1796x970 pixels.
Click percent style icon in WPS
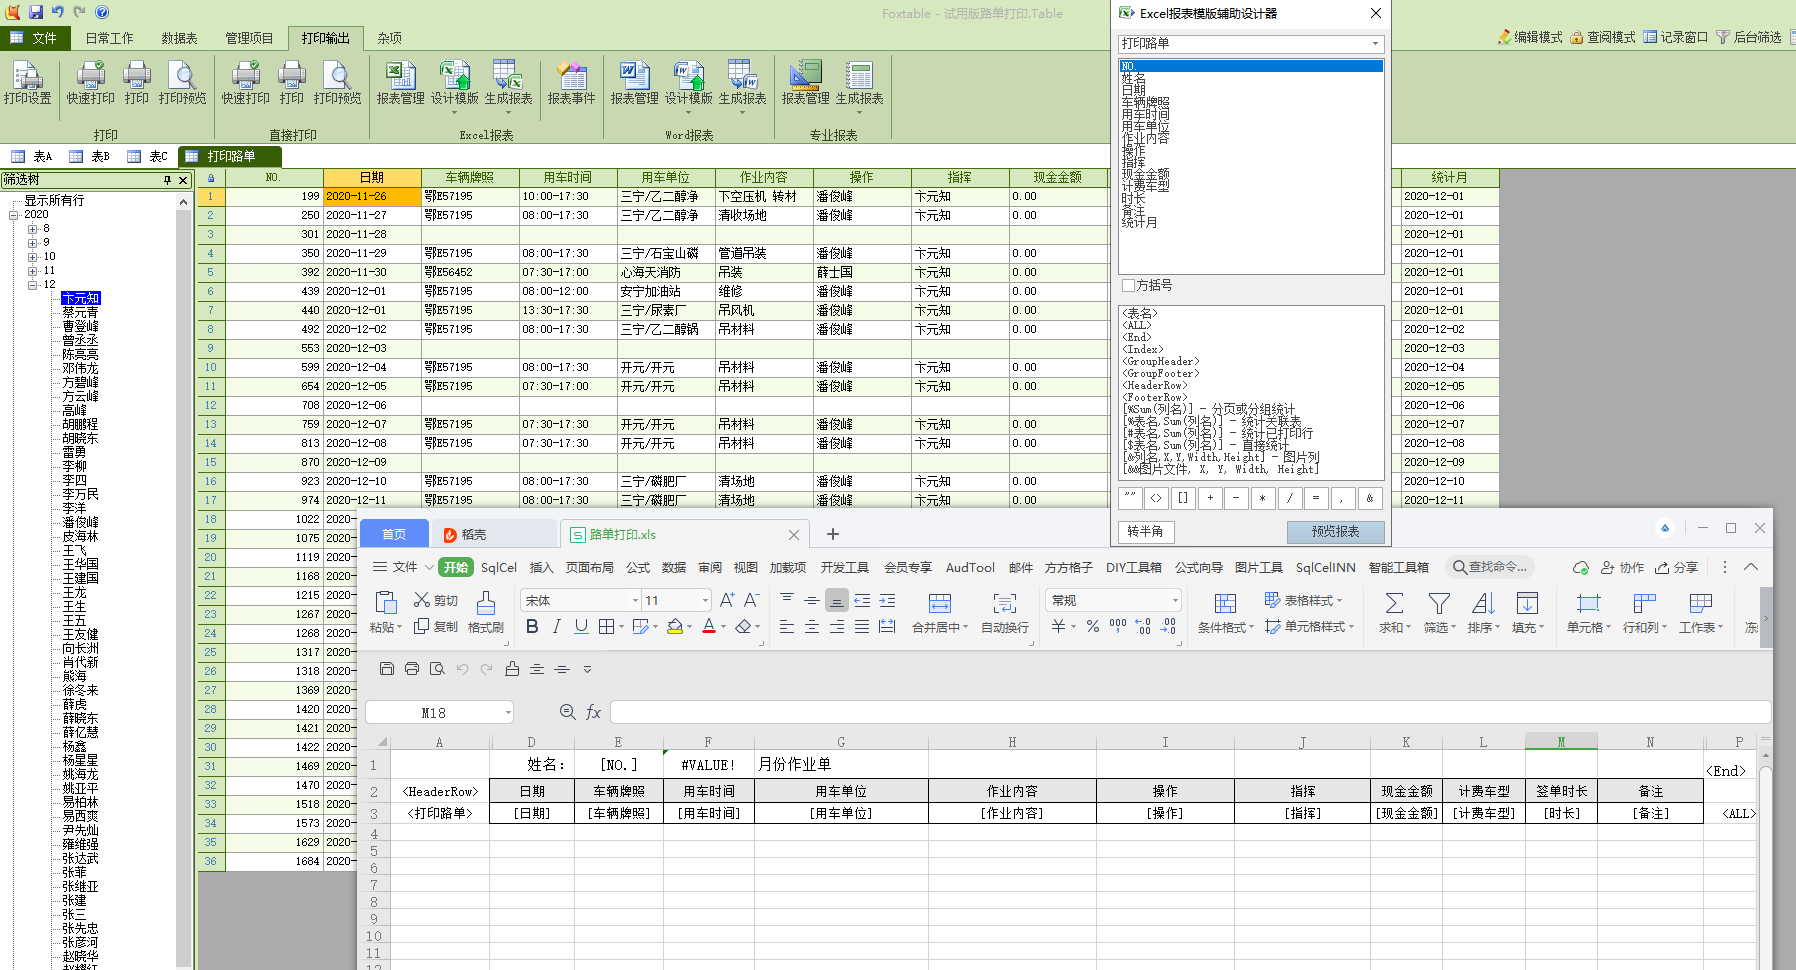(1093, 627)
